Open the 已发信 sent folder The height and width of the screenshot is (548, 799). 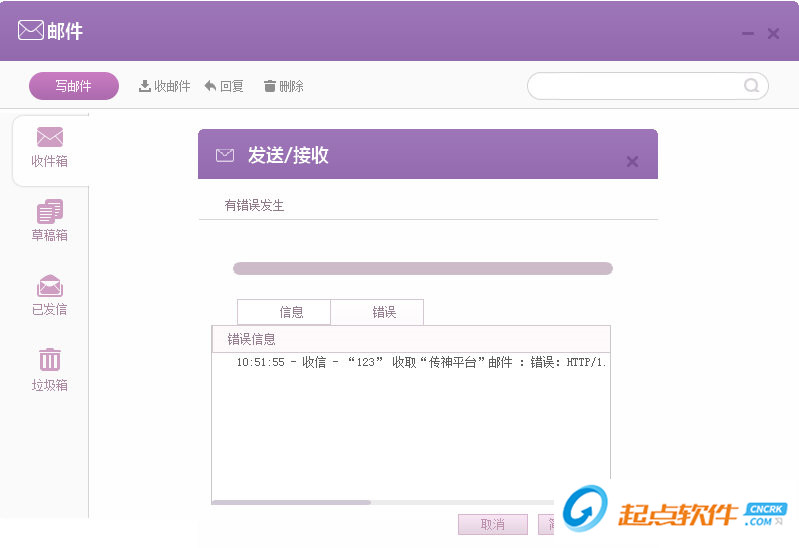(x=50, y=295)
